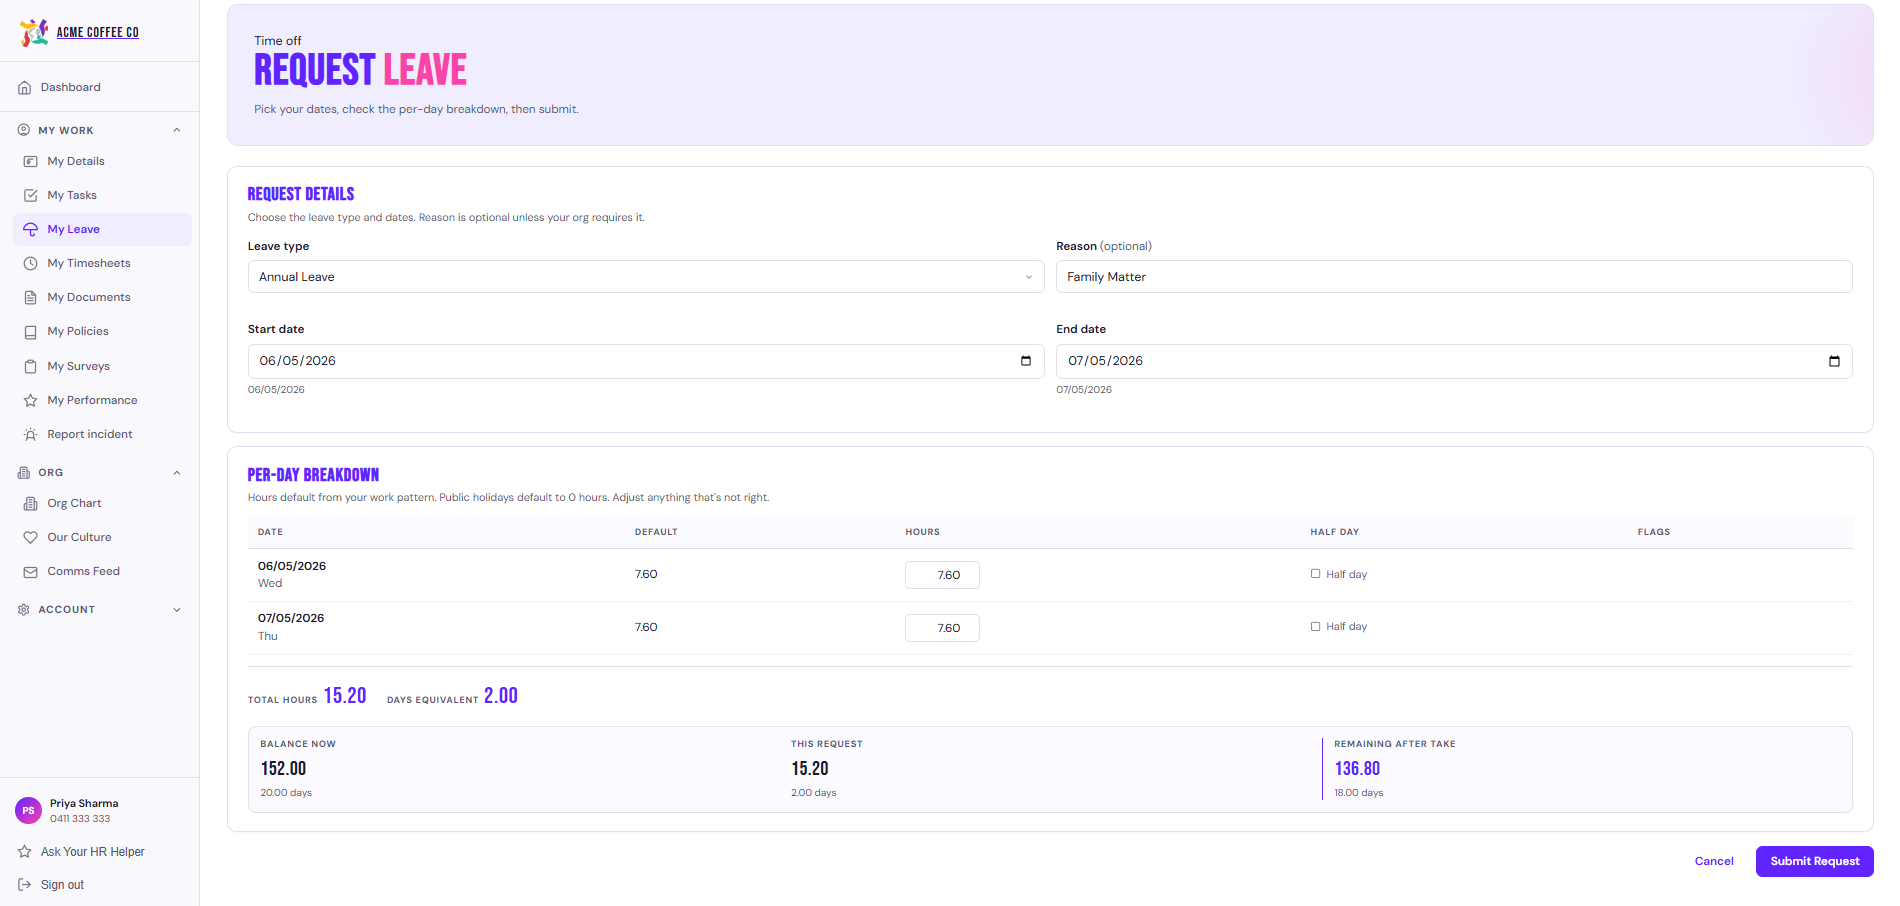Click Ask Your HR Helper link
The width and height of the screenshot is (1900, 906).
(x=93, y=852)
